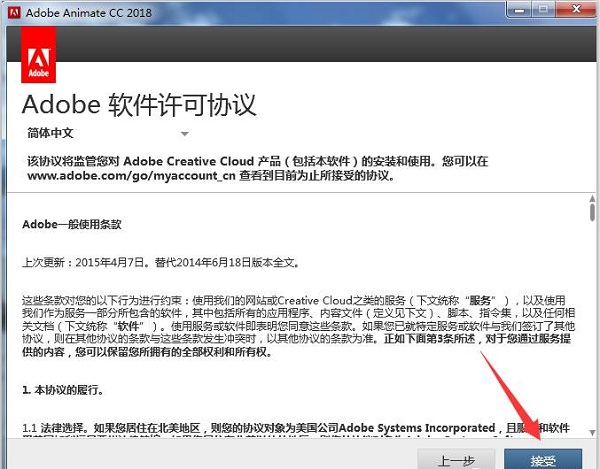
Task: Click the 上次更新 2015年4月7日 line
Action: (x=160, y=262)
